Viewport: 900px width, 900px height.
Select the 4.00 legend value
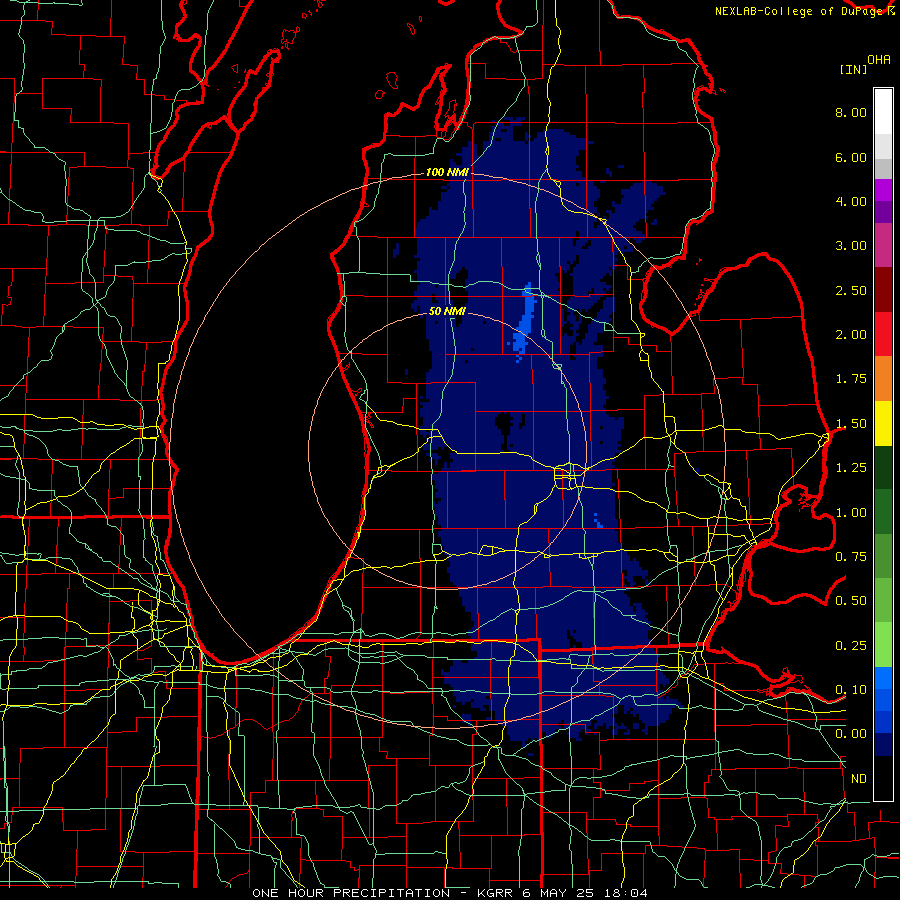(851, 201)
